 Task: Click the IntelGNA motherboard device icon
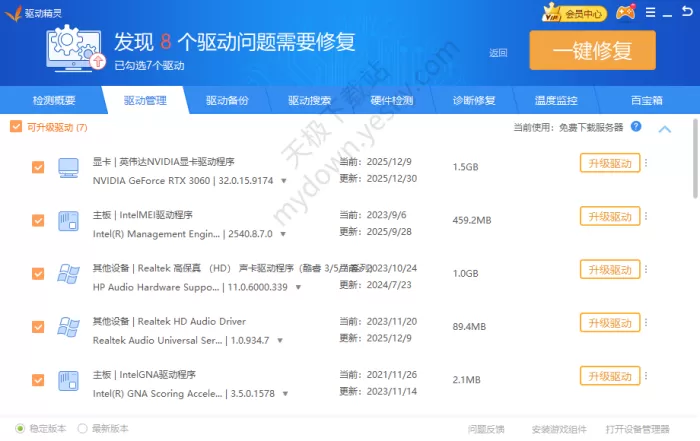[68, 381]
